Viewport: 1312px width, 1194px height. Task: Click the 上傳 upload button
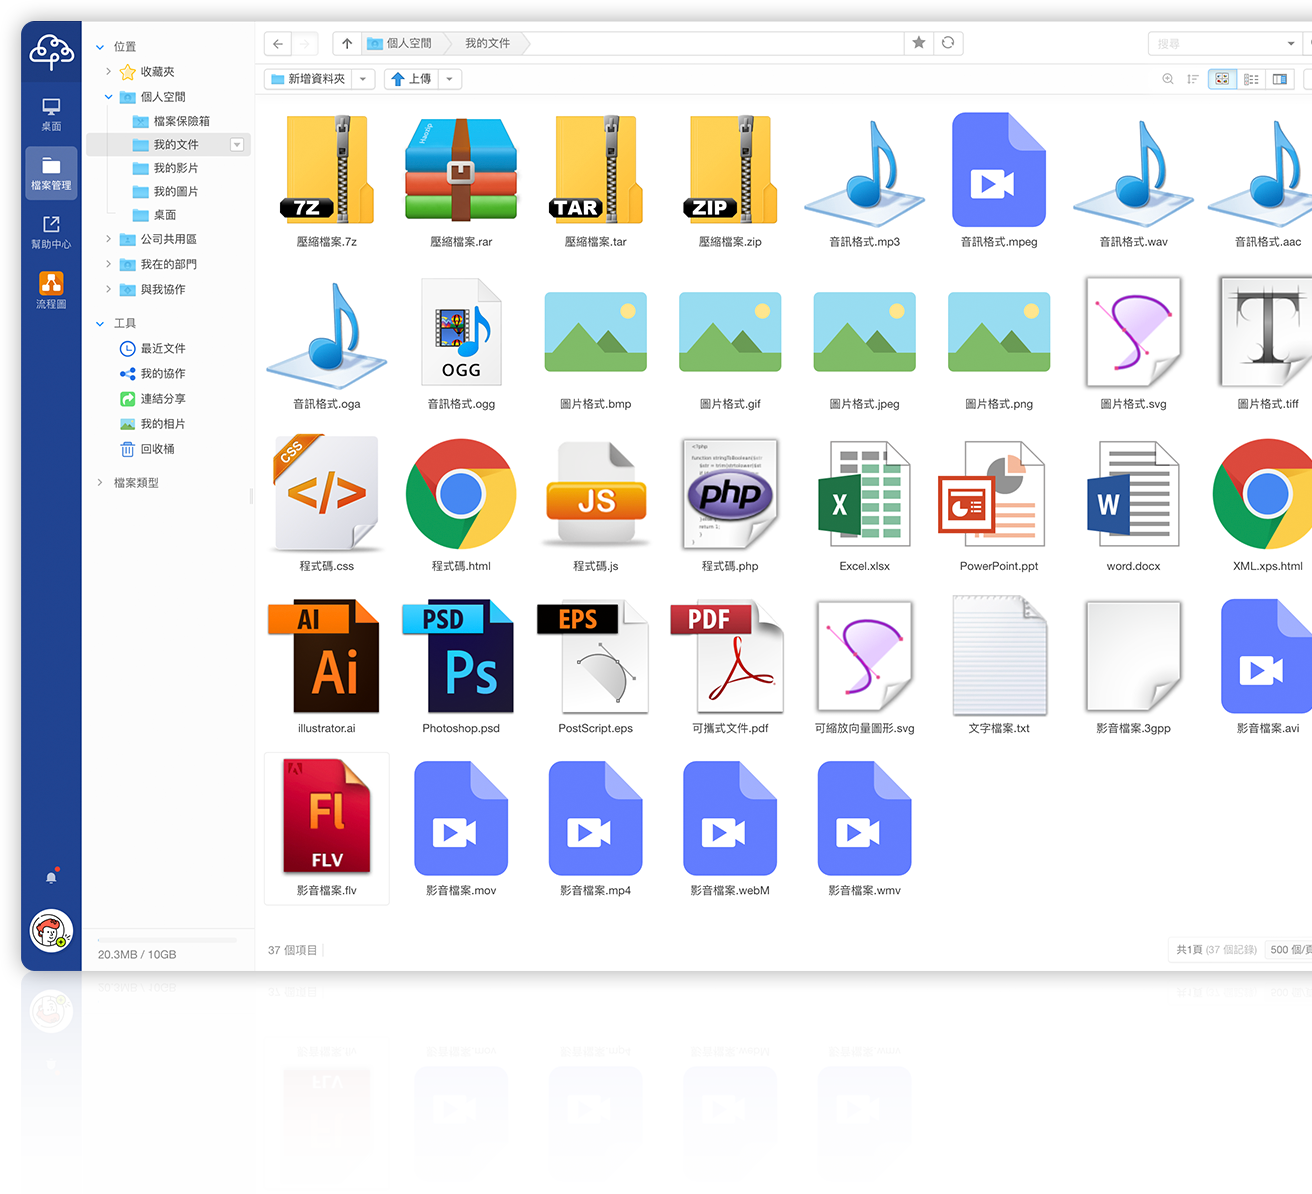411,79
